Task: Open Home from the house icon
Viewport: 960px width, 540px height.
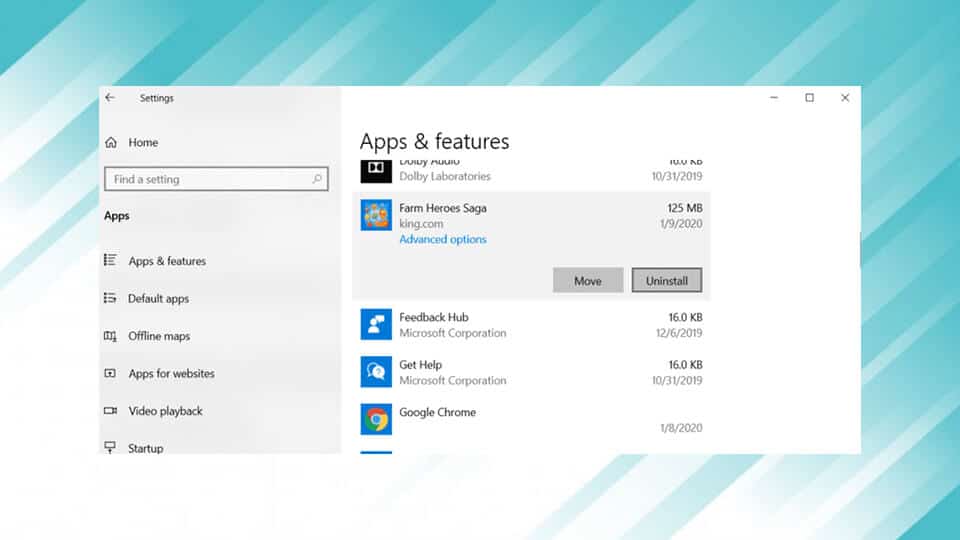Action: point(111,142)
